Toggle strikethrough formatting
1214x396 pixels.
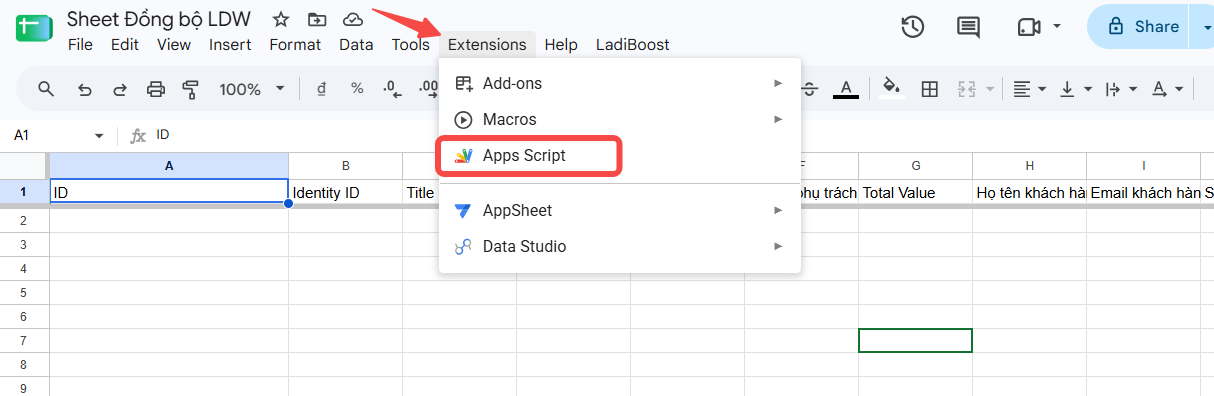coord(810,89)
